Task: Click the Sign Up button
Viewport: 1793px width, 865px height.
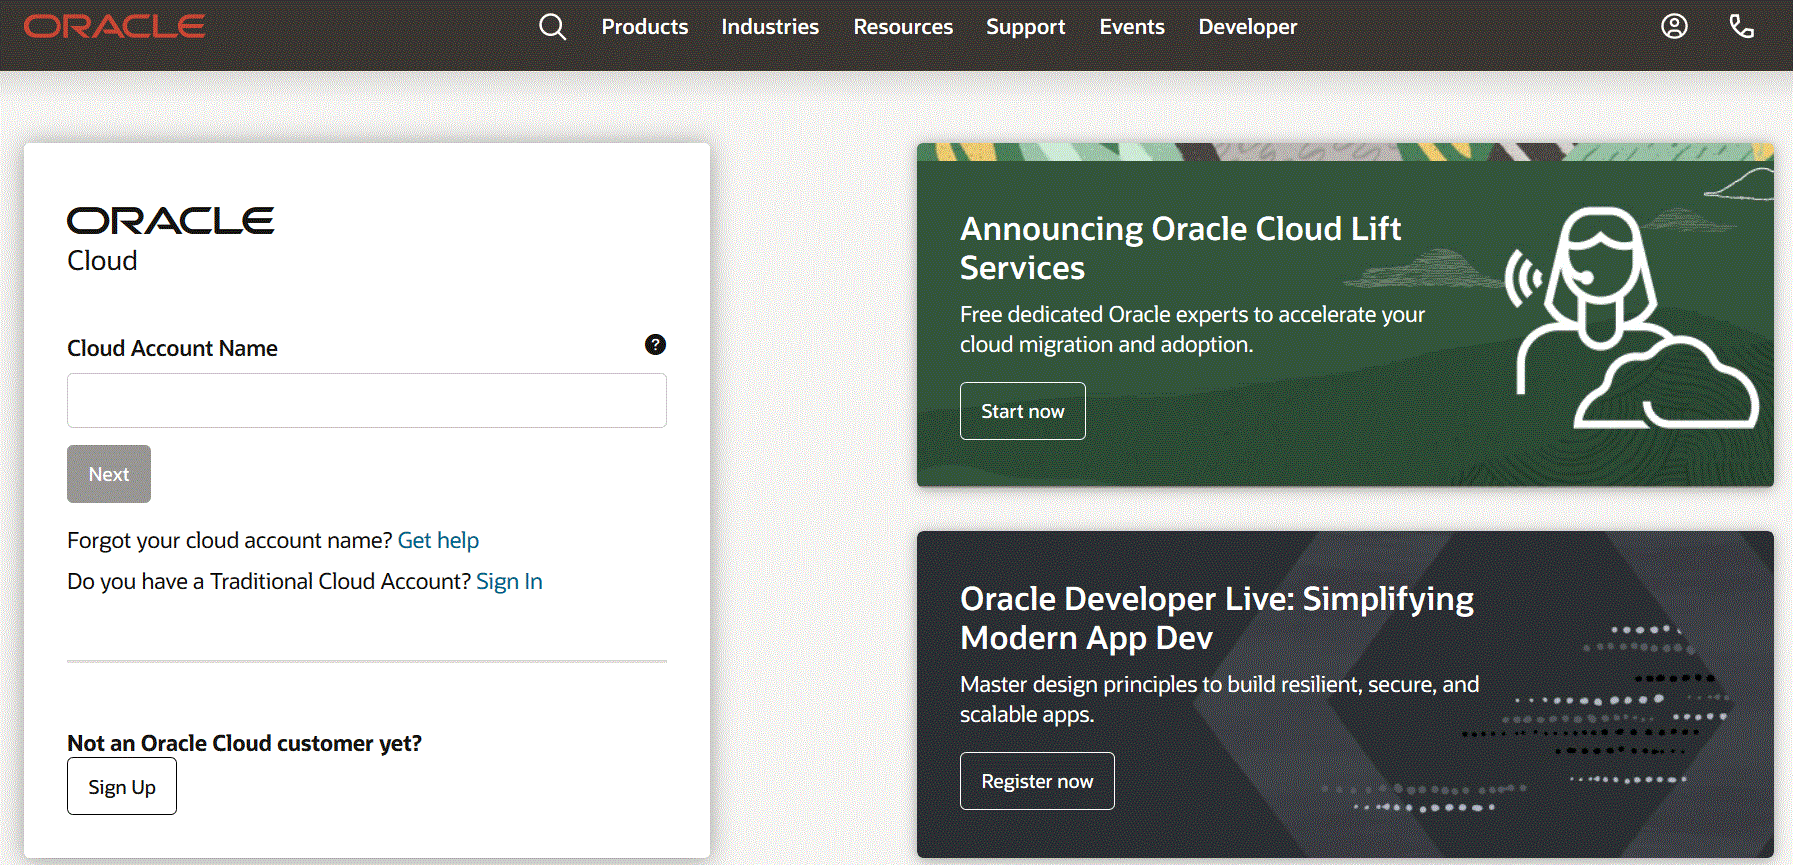Action: (122, 786)
